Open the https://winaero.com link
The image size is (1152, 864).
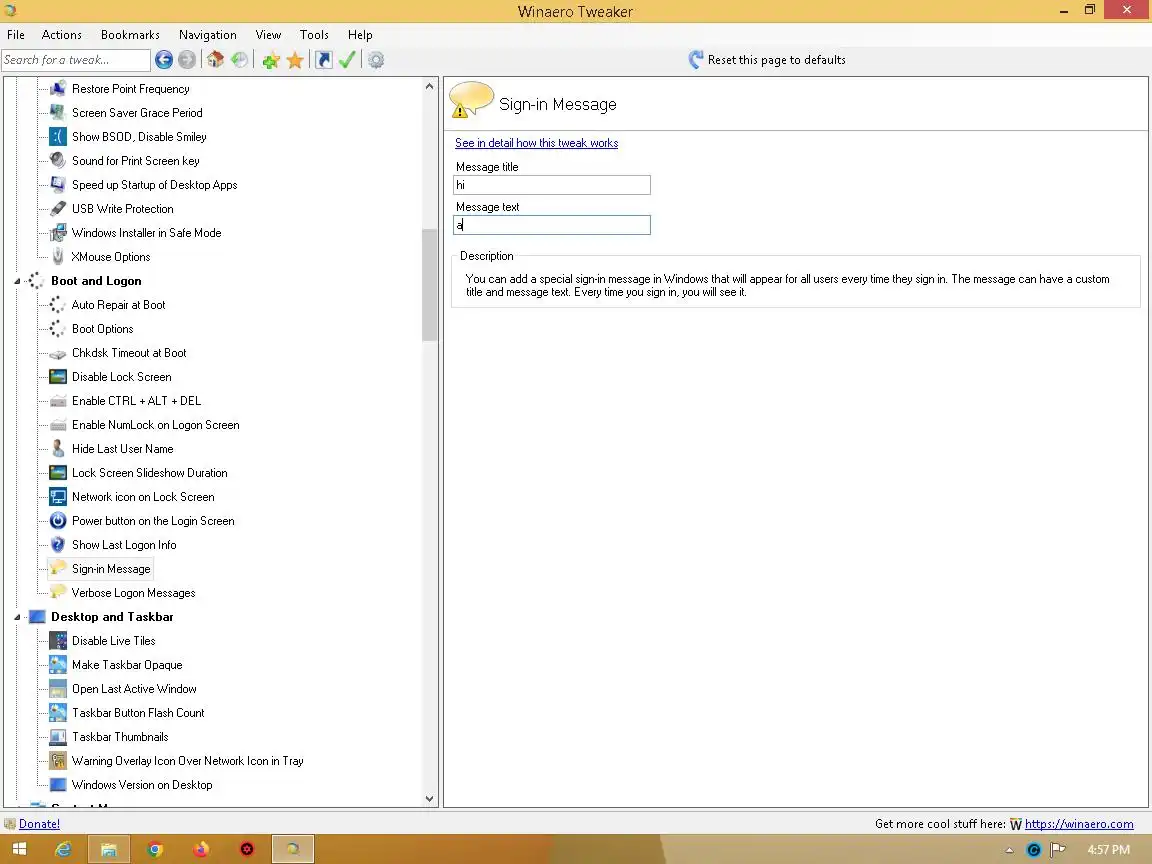(x=1079, y=824)
